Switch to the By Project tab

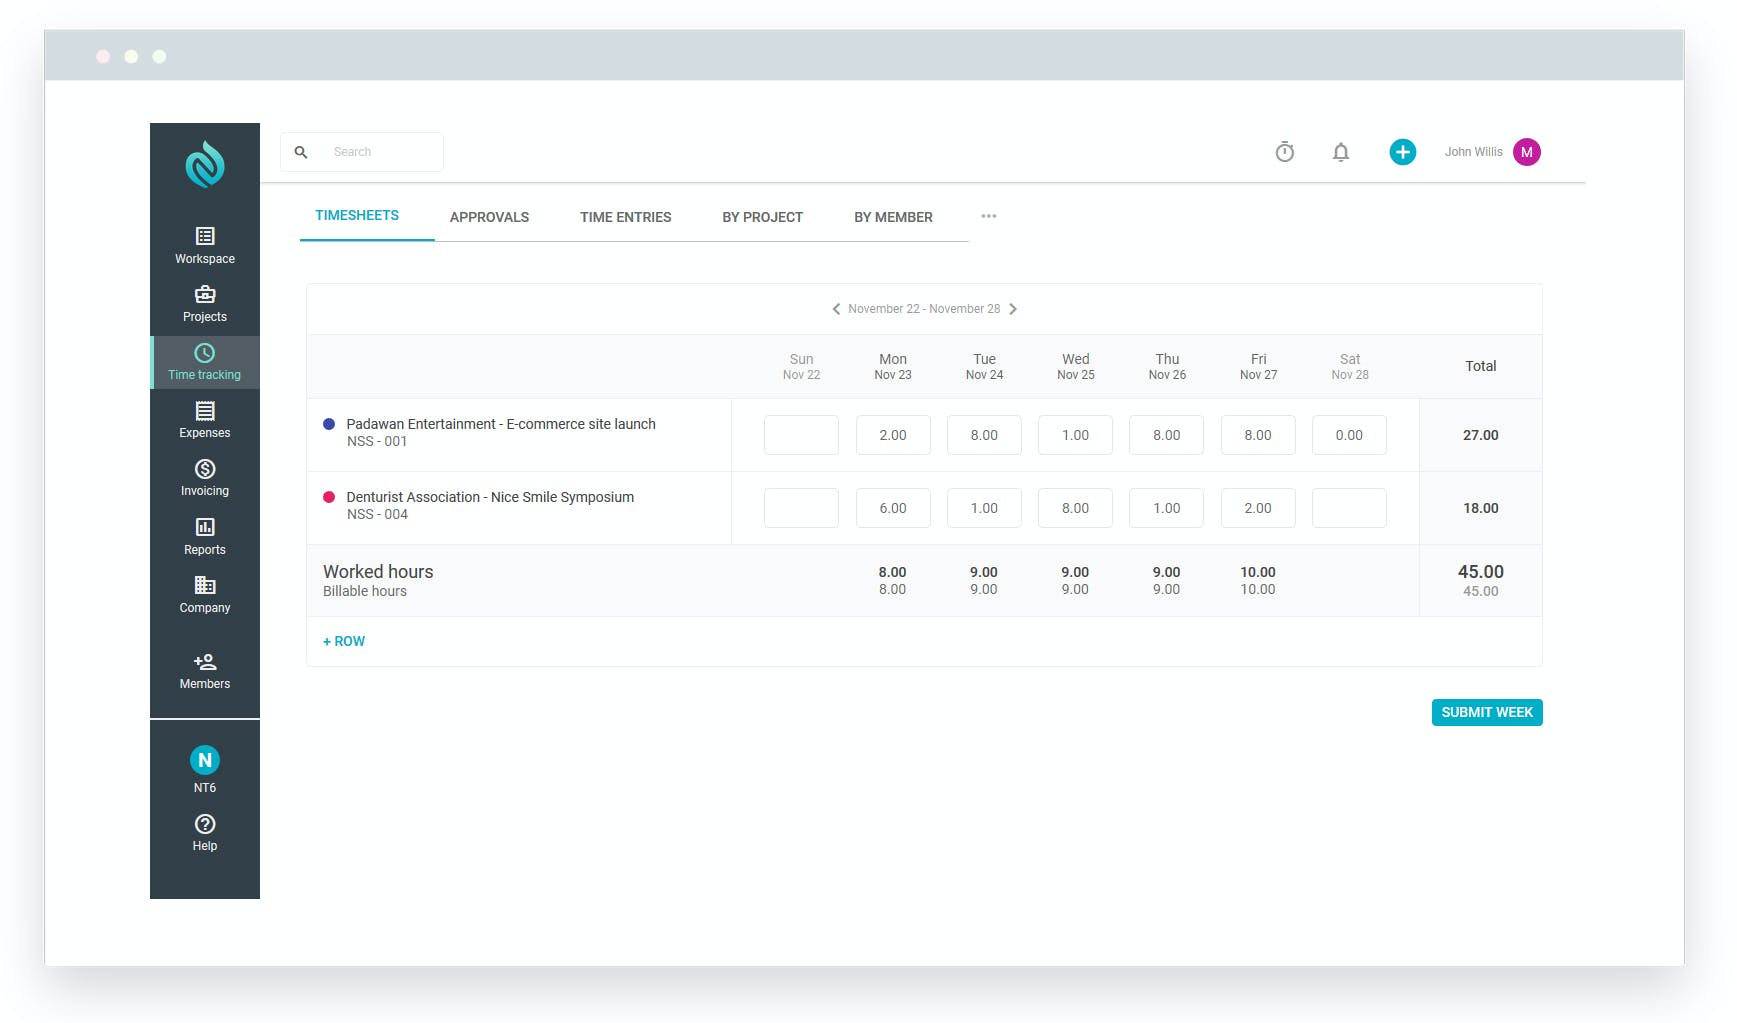(762, 217)
